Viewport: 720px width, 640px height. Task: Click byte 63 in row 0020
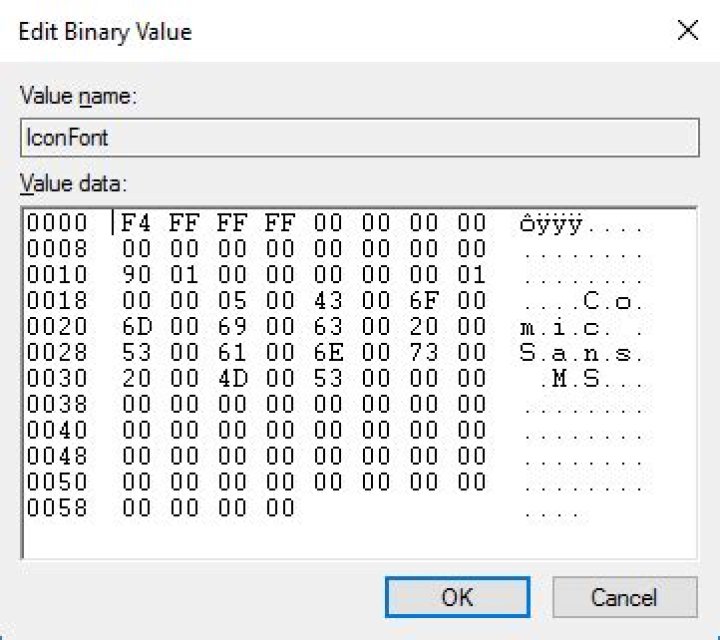click(x=328, y=327)
